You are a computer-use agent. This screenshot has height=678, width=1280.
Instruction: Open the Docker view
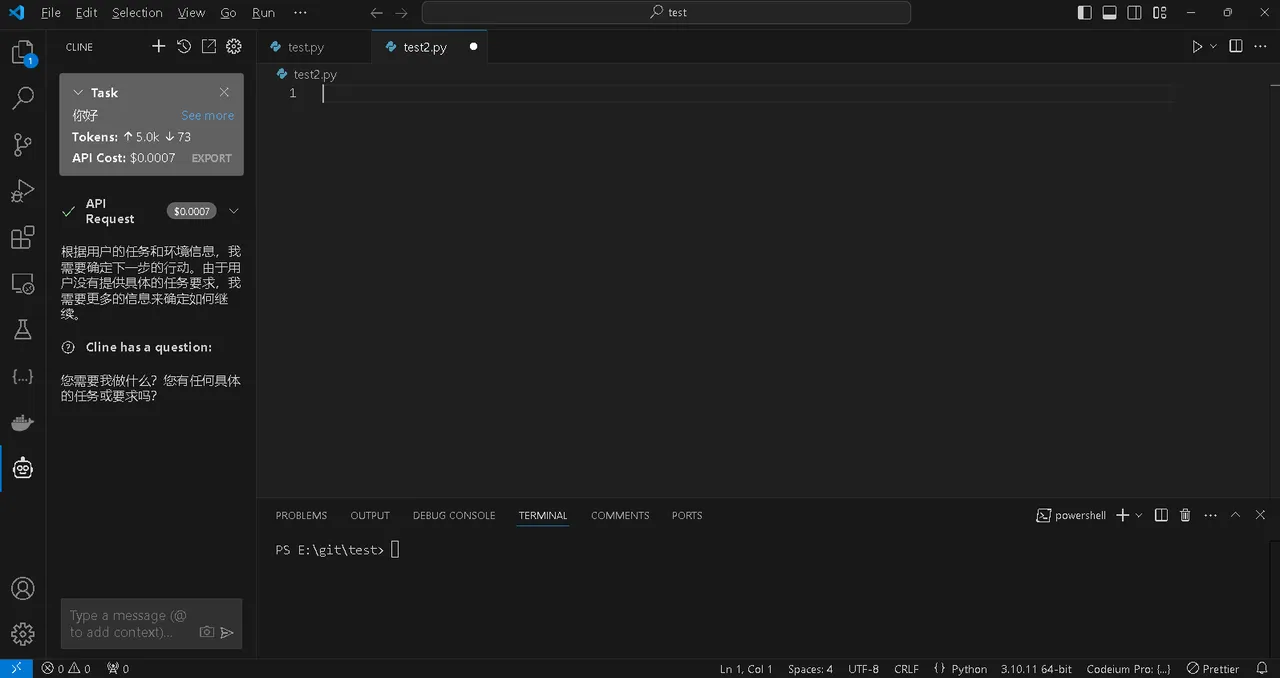[22, 422]
